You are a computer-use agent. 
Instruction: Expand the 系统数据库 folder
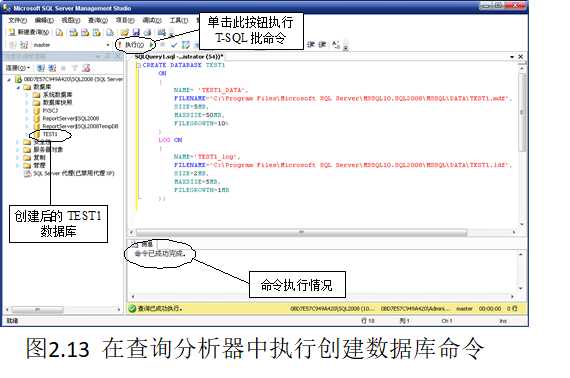[27, 95]
